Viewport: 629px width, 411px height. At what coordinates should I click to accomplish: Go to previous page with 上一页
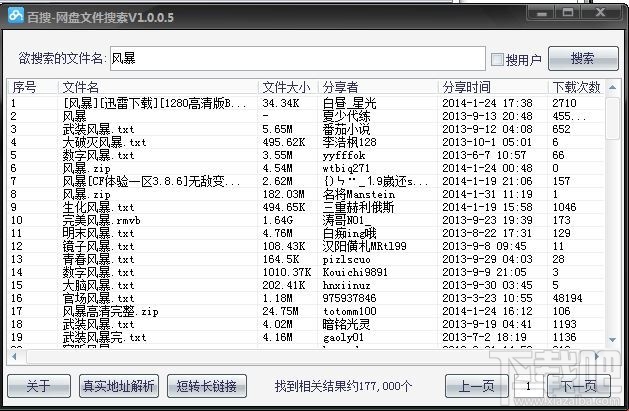point(477,386)
